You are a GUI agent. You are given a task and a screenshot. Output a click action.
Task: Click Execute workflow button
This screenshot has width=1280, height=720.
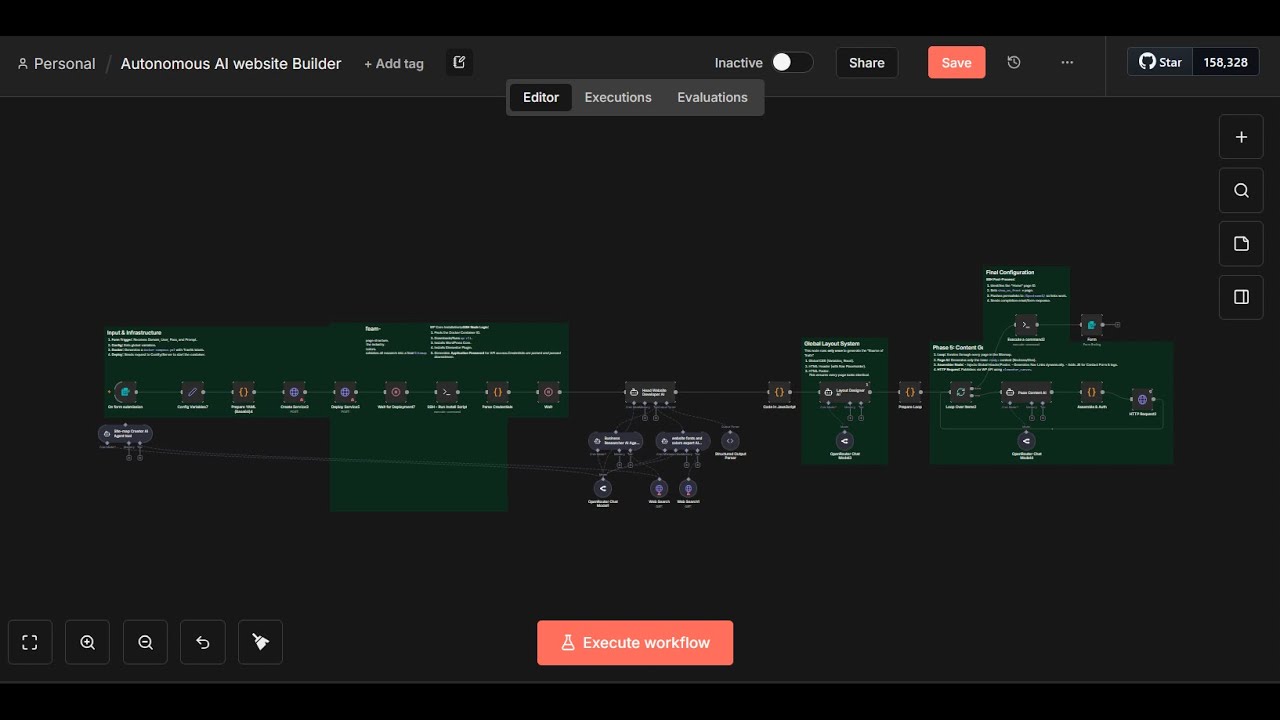[x=635, y=643]
